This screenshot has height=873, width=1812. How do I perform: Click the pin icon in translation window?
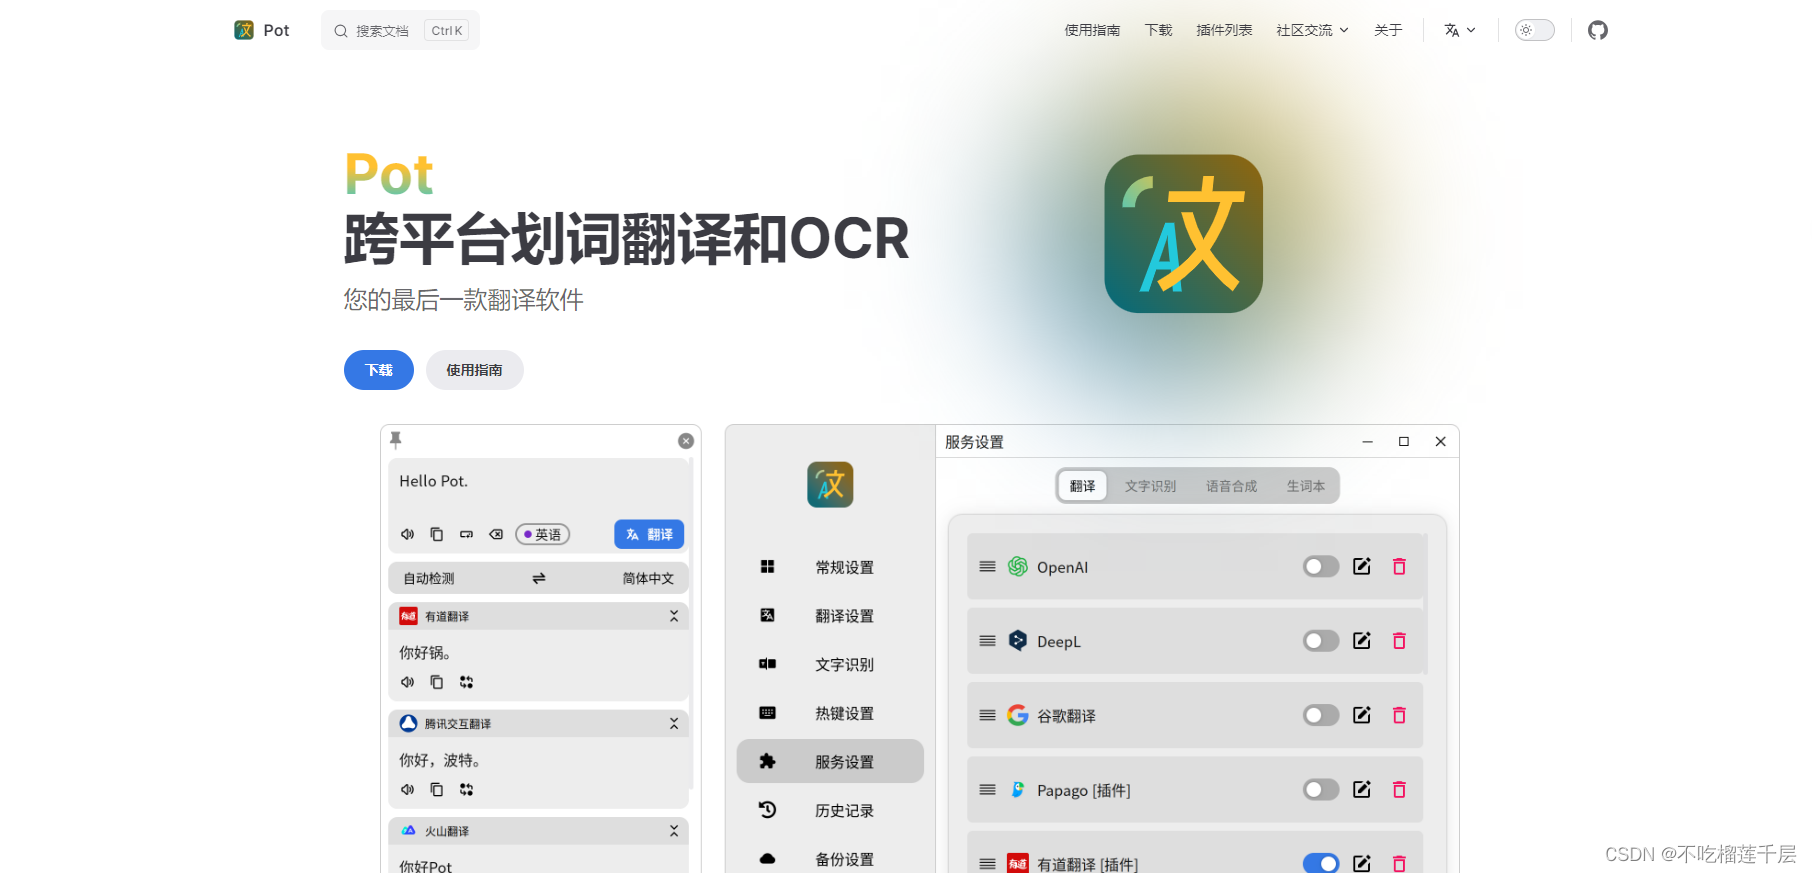point(396,440)
